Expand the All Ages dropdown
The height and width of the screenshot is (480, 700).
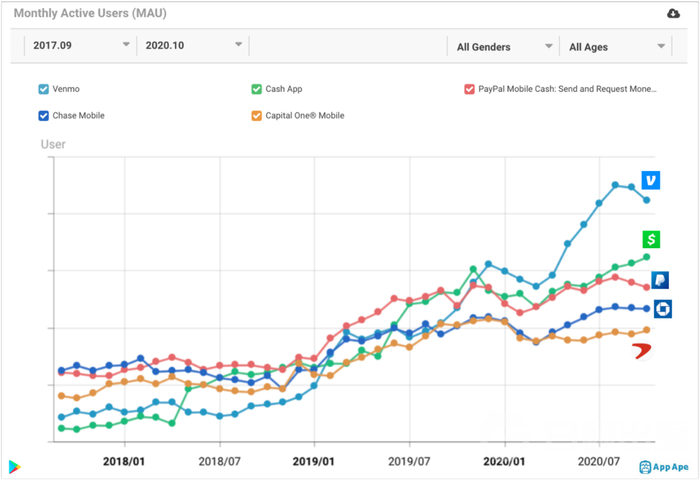click(x=616, y=46)
